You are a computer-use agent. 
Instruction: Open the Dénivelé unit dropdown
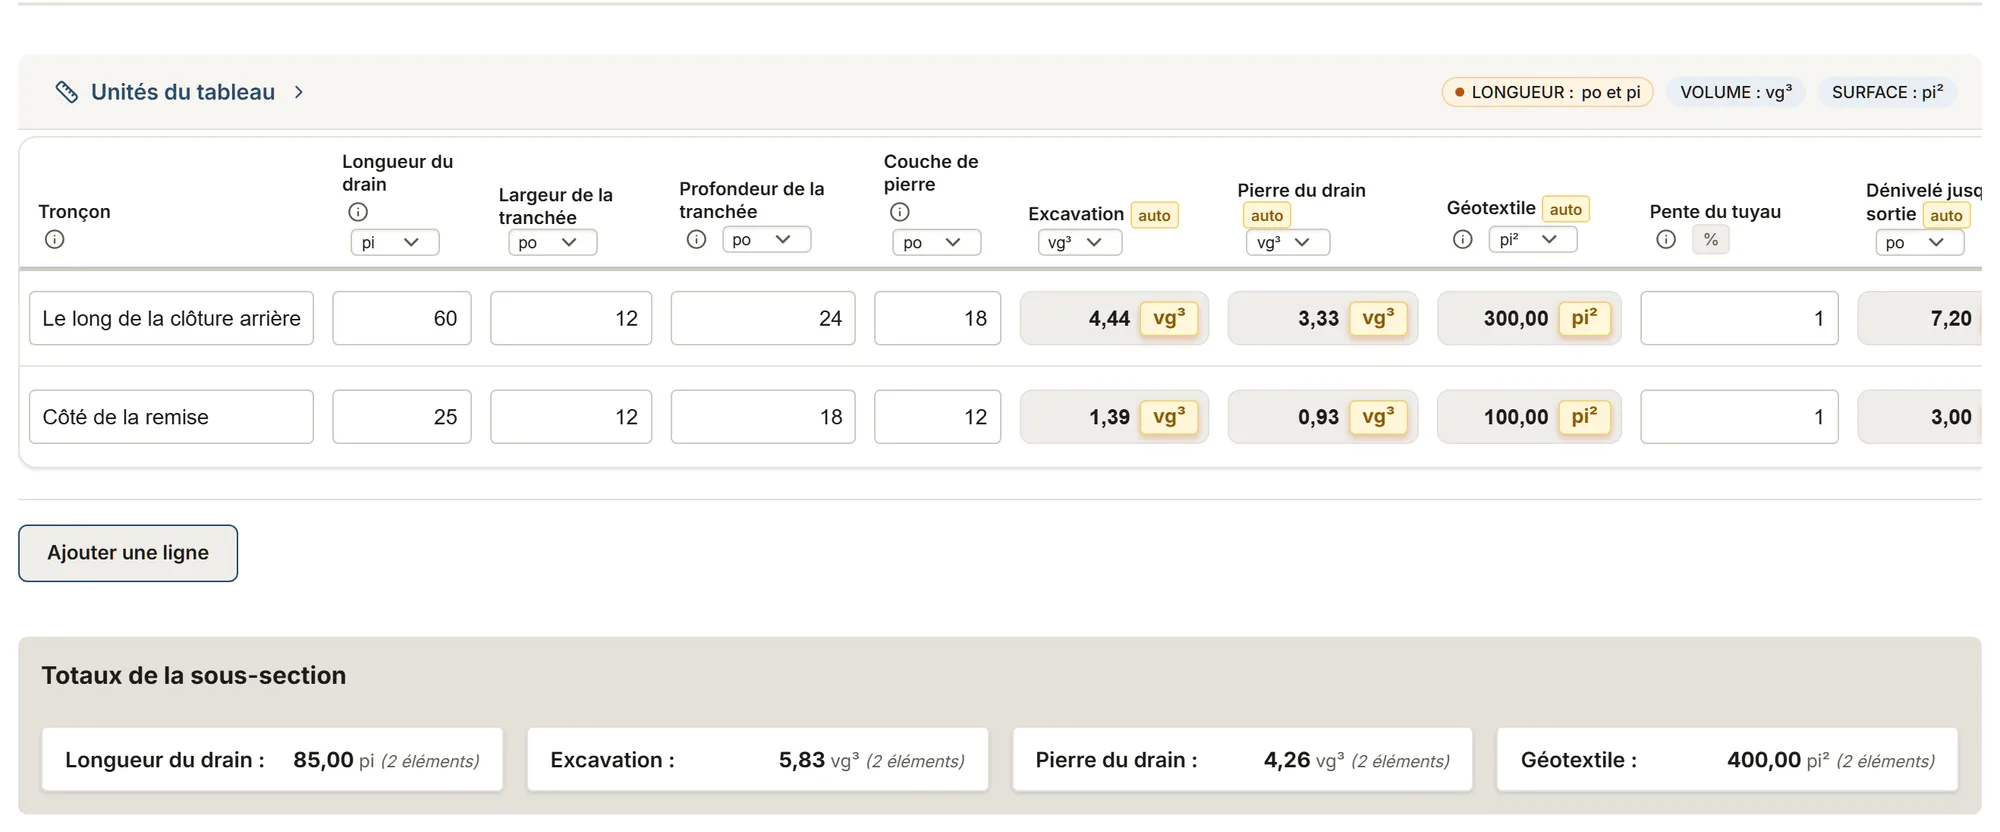[x=1920, y=242]
